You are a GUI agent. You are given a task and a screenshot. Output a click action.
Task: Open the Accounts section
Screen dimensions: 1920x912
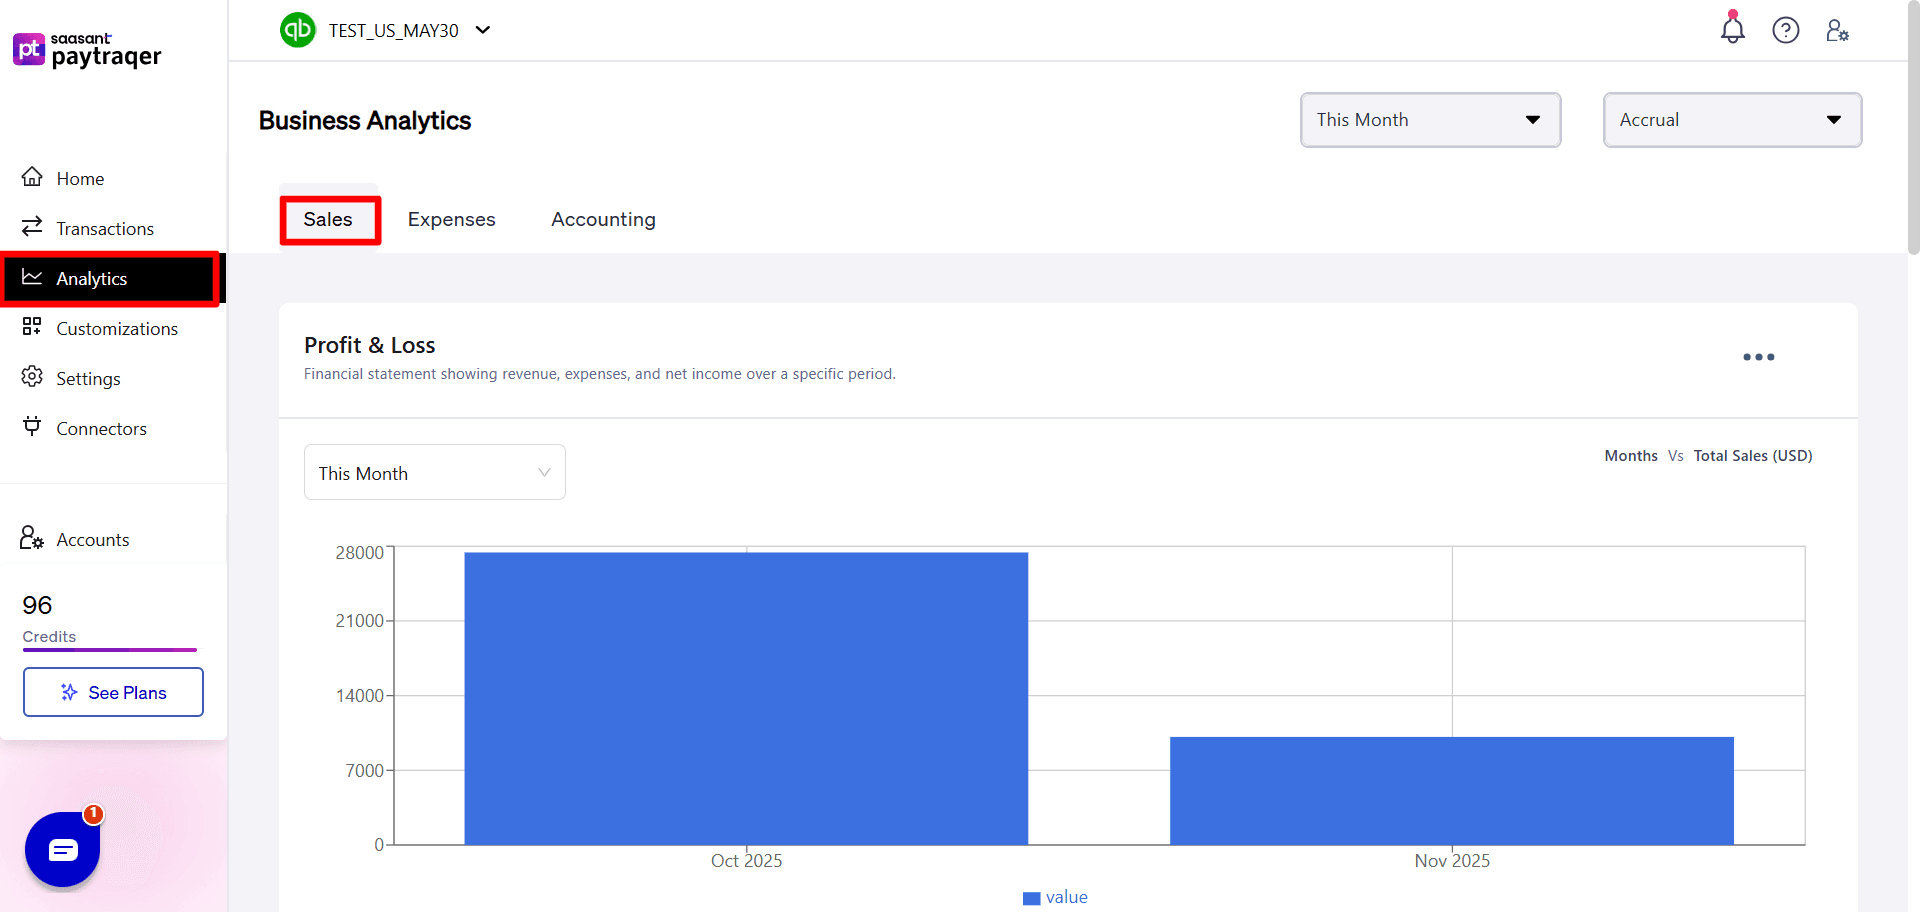point(92,539)
